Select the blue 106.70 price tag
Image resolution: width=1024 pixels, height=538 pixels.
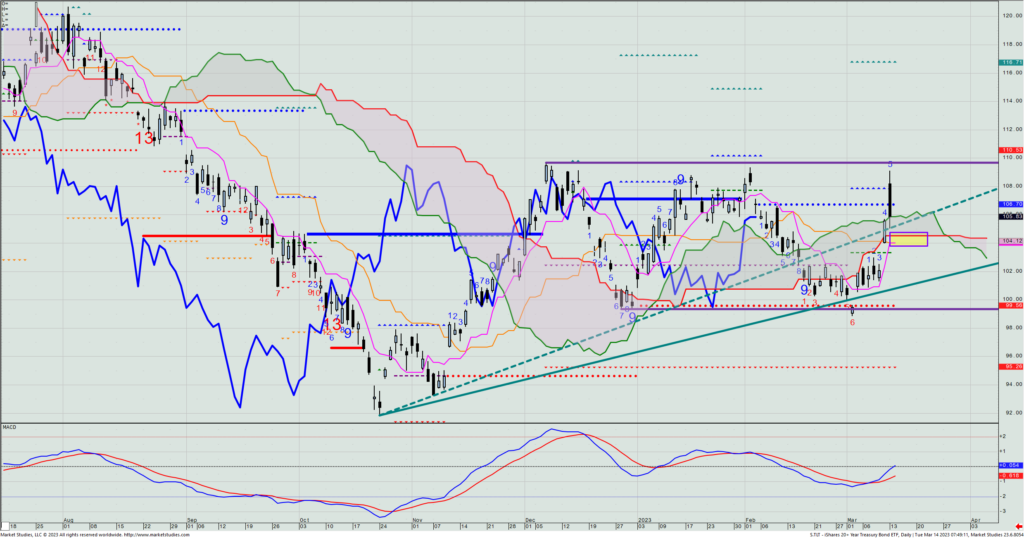pos(1011,204)
